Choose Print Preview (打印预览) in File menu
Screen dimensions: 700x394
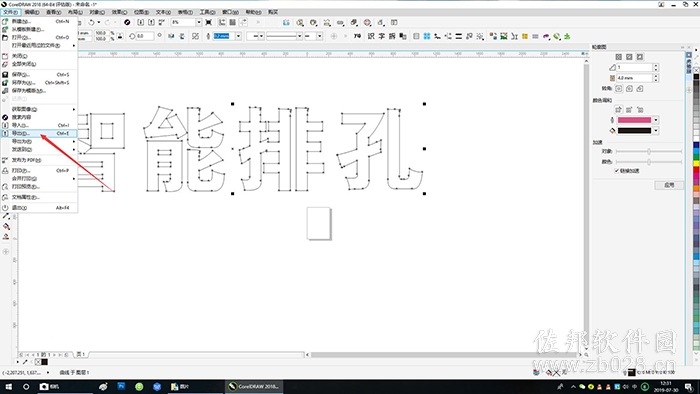39,187
